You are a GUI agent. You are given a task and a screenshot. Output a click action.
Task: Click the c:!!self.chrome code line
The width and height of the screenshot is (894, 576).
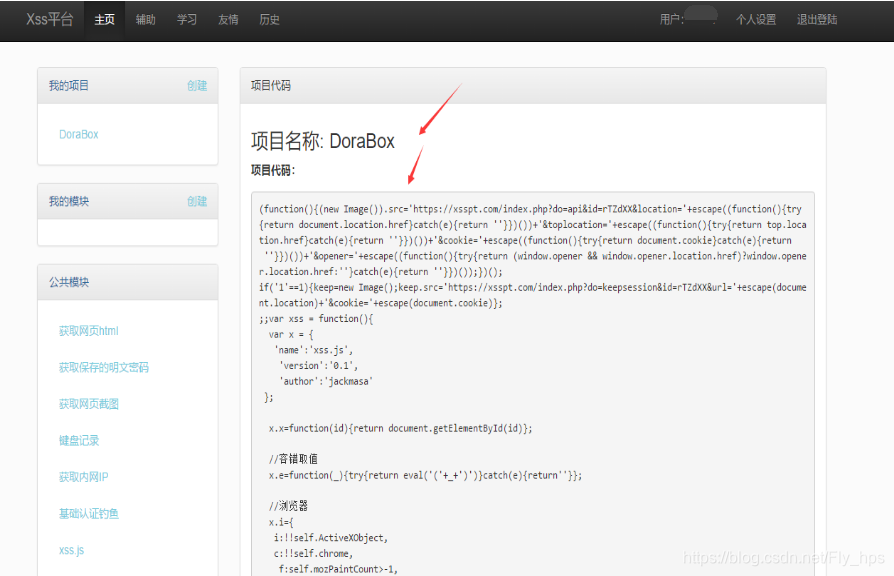pyautogui.click(x=313, y=553)
